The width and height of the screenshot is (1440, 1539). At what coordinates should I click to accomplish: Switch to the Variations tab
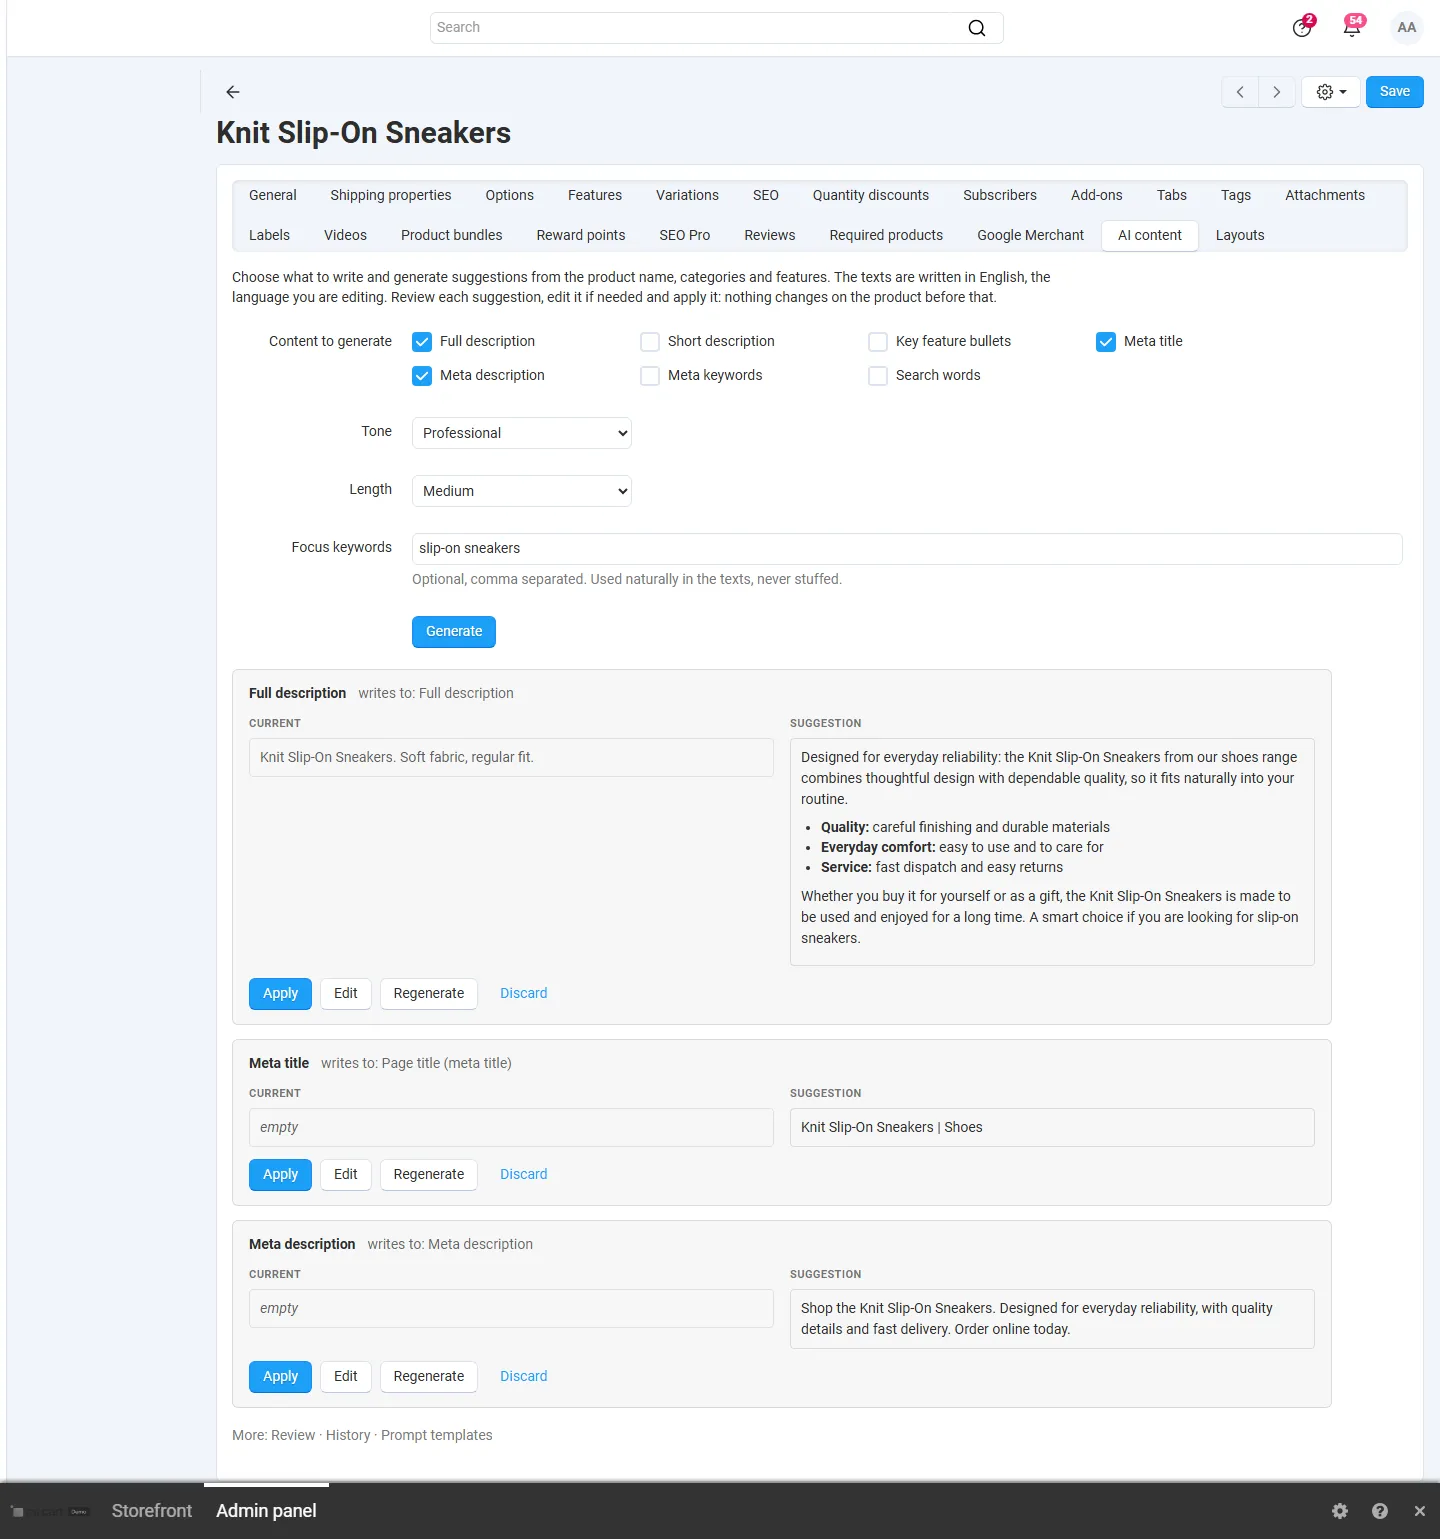687,195
